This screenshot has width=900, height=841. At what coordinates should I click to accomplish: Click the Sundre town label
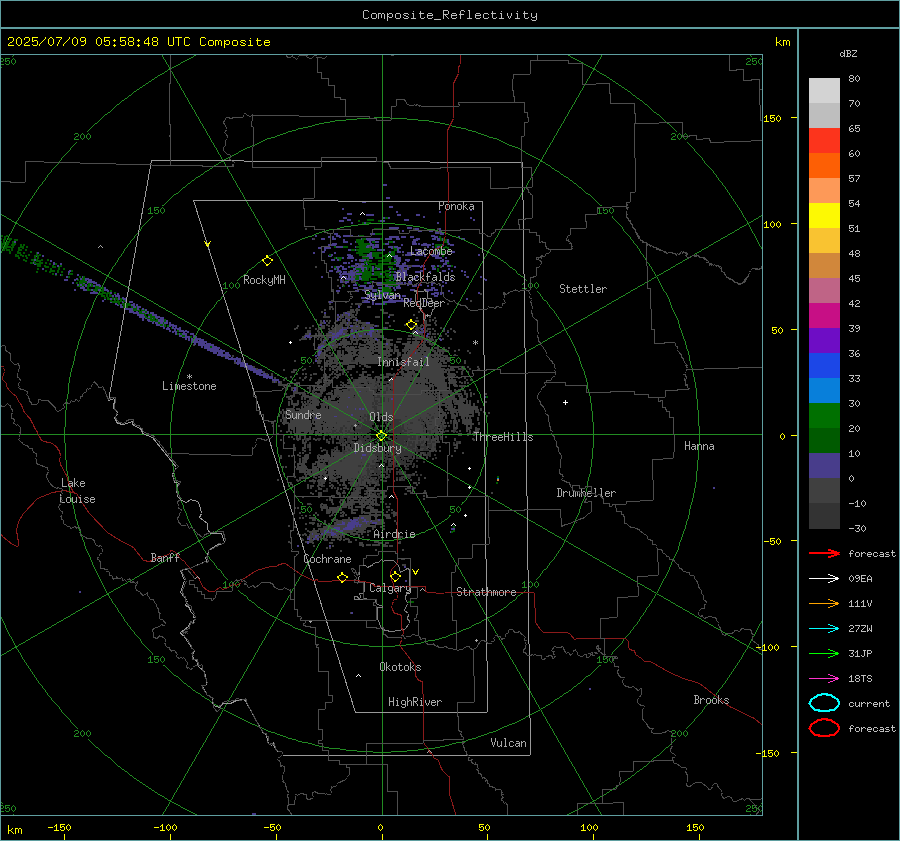(x=303, y=415)
